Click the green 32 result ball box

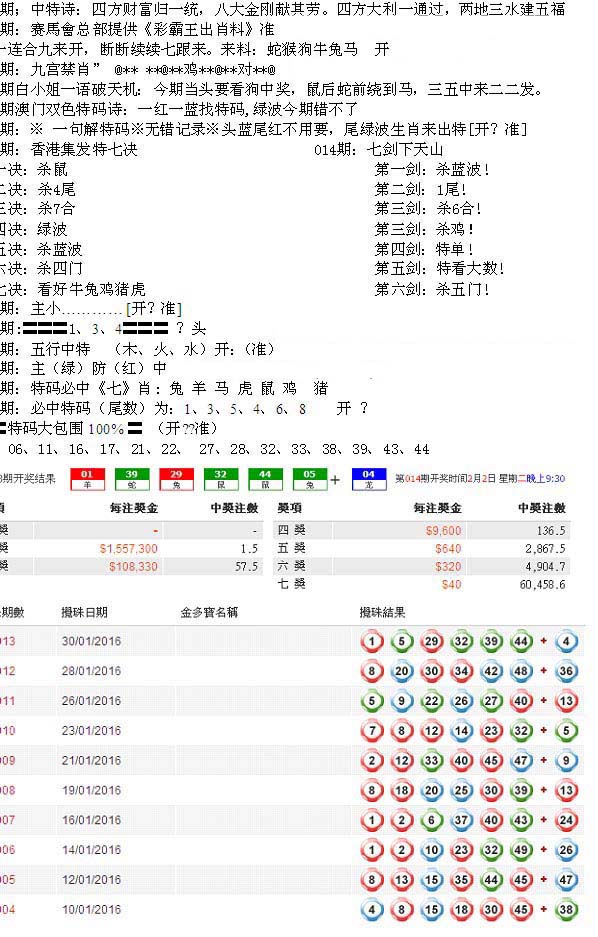click(220, 479)
